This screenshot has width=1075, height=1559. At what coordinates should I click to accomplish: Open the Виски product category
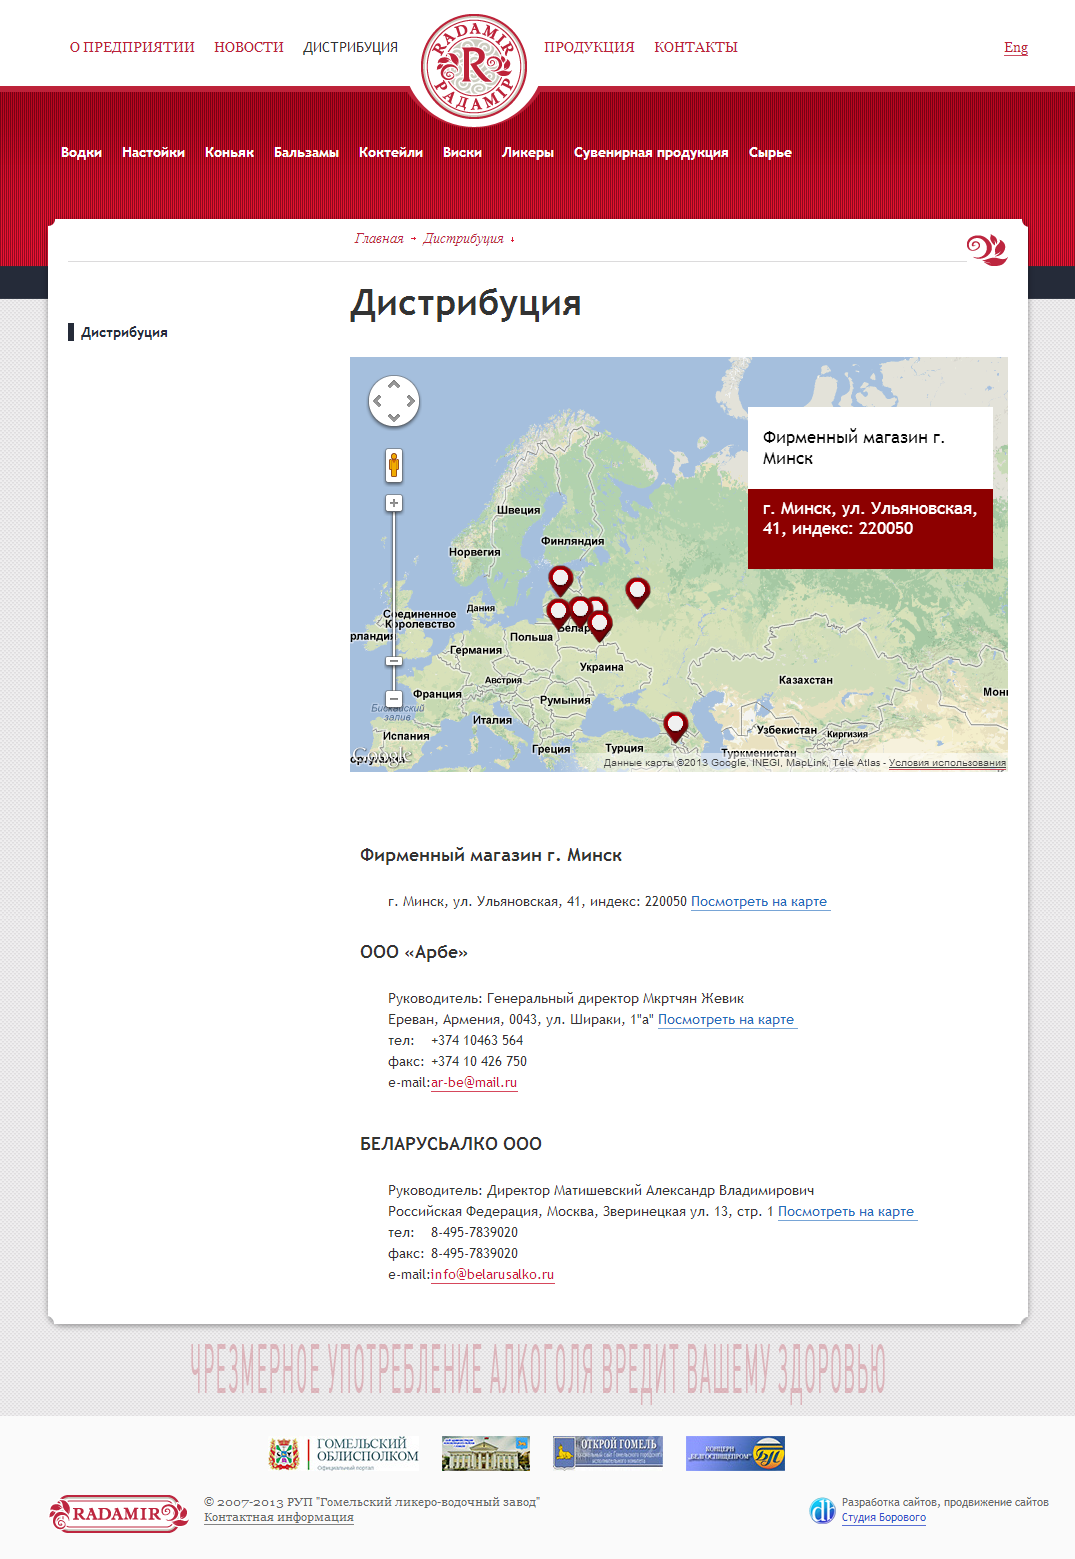tap(462, 152)
